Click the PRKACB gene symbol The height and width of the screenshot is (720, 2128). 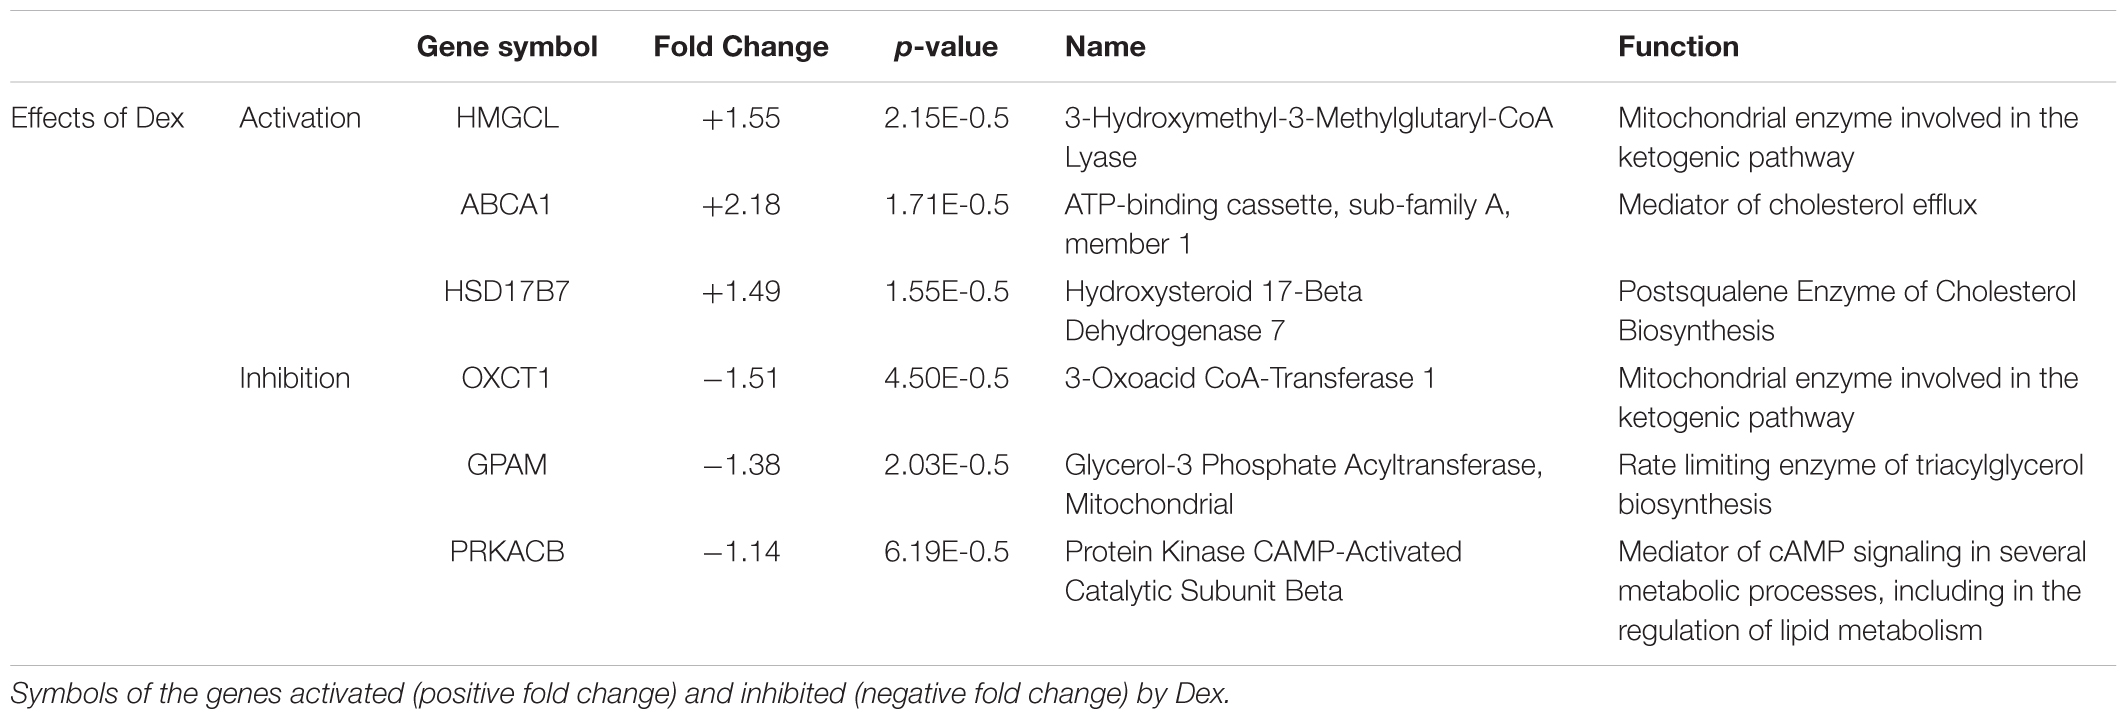(507, 552)
